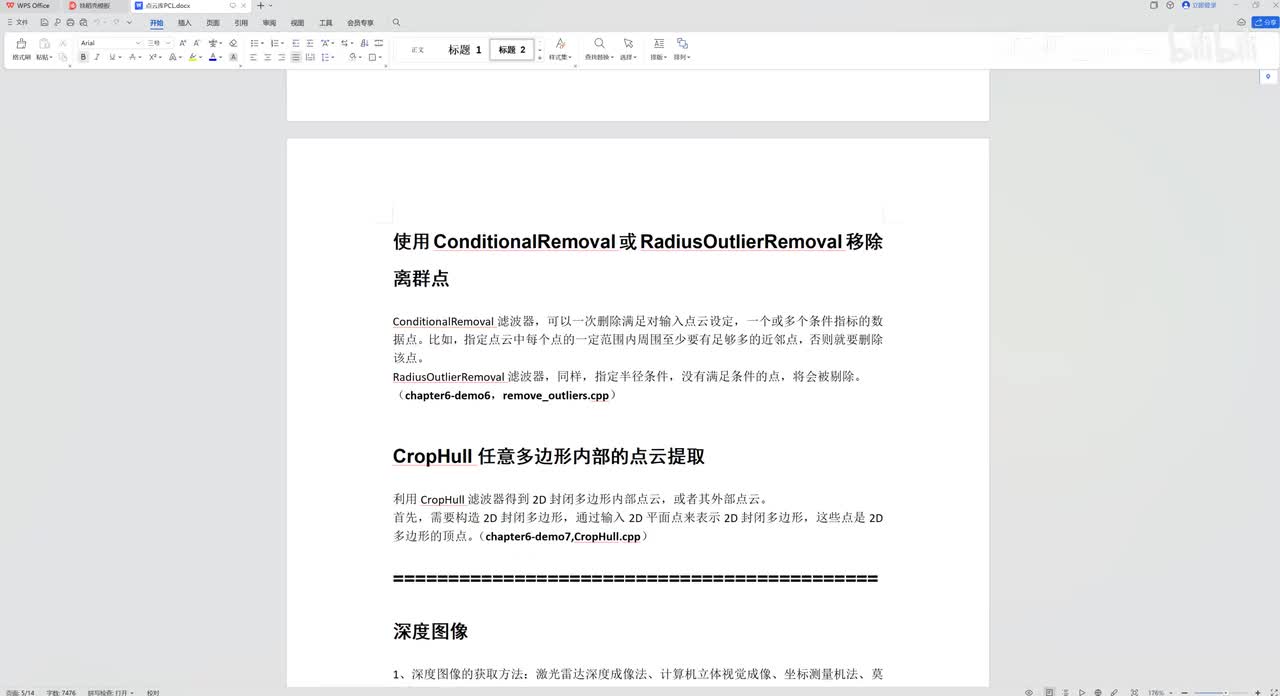Toggle Italic formatting
1280x696 pixels.
(x=97, y=57)
